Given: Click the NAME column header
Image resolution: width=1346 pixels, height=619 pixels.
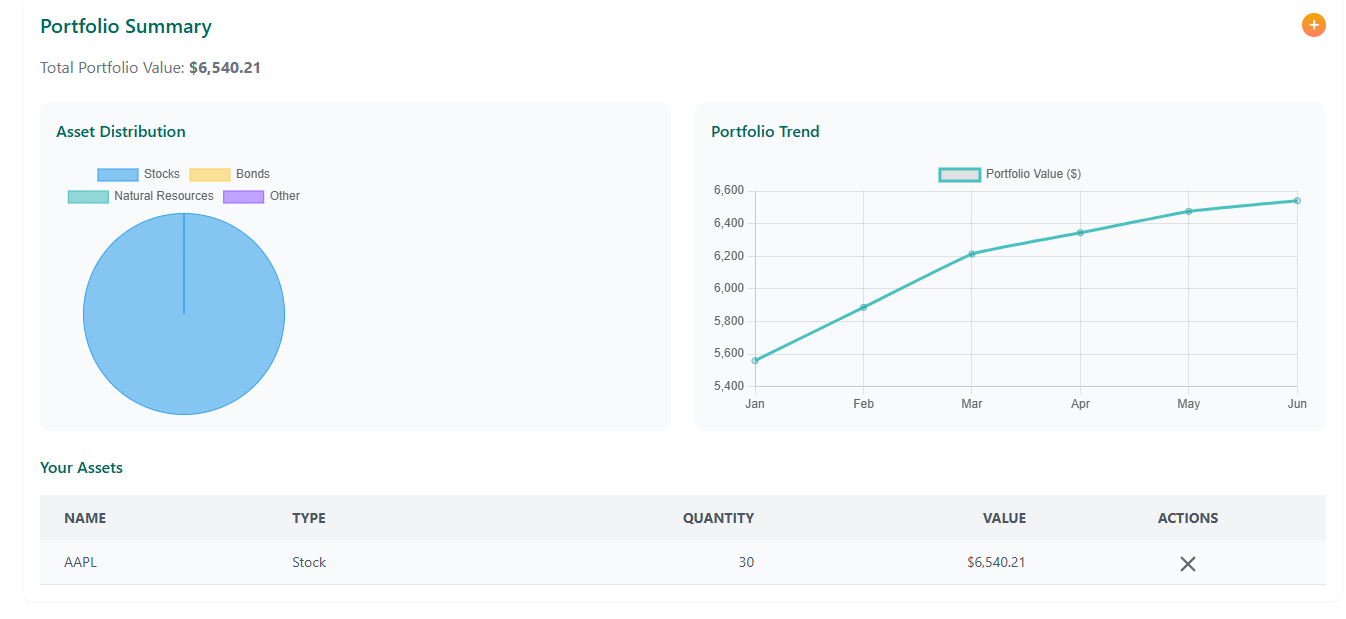Looking at the screenshot, I should click(x=85, y=518).
